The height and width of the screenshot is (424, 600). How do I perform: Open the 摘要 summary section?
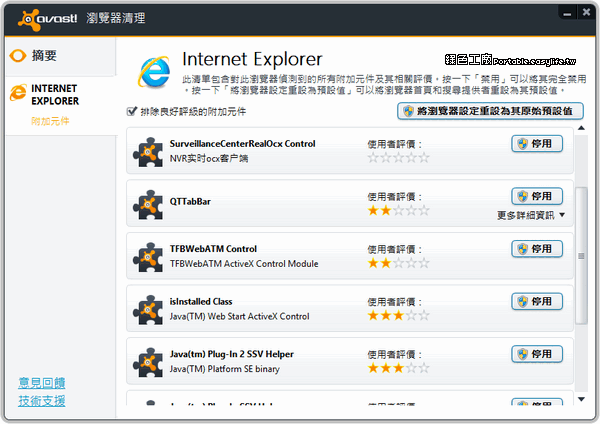(44, 56)
